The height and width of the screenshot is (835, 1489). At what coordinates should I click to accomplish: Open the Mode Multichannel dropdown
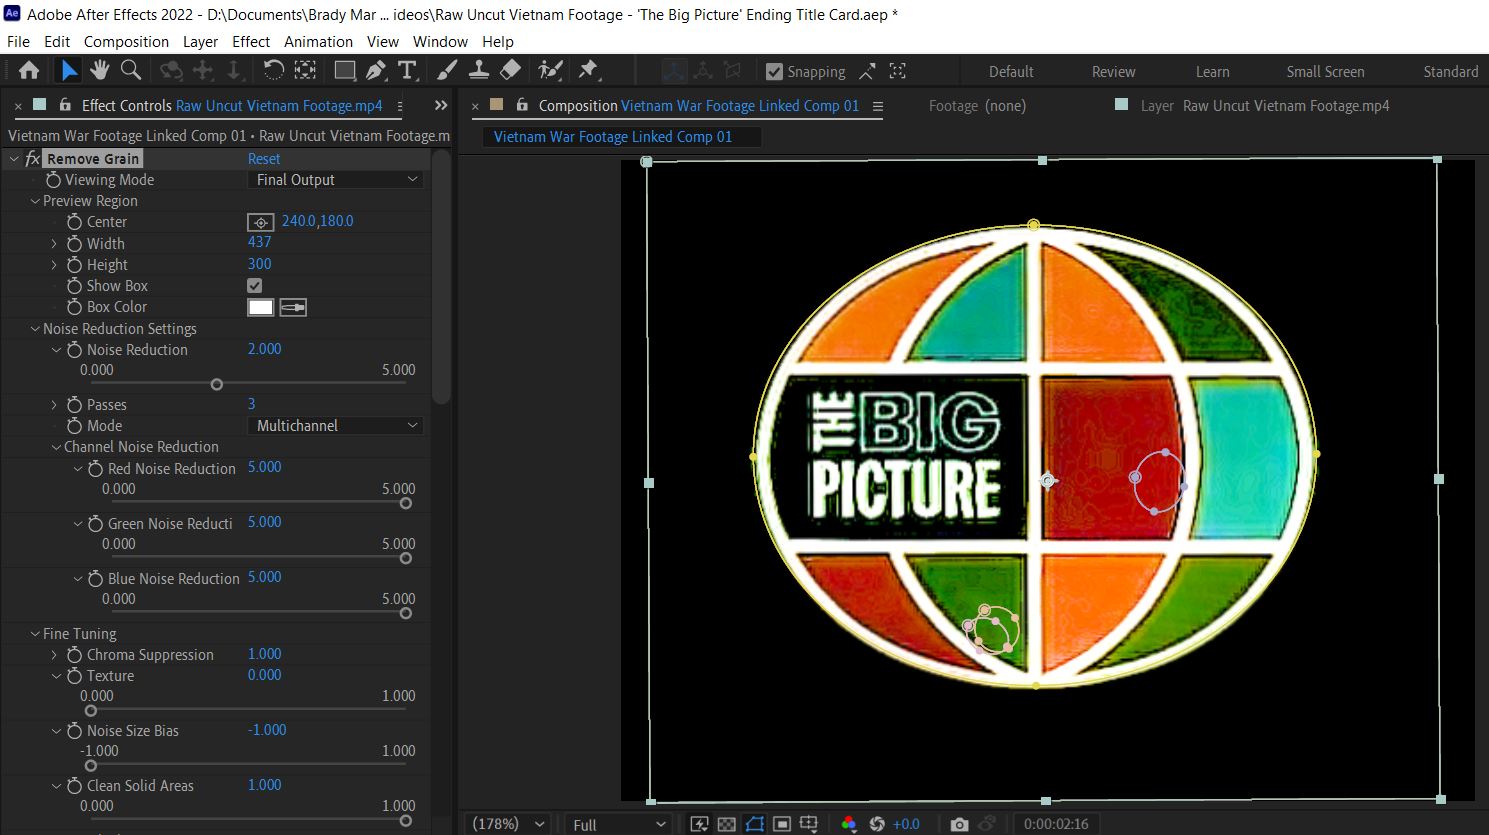(x=335, y=426)
